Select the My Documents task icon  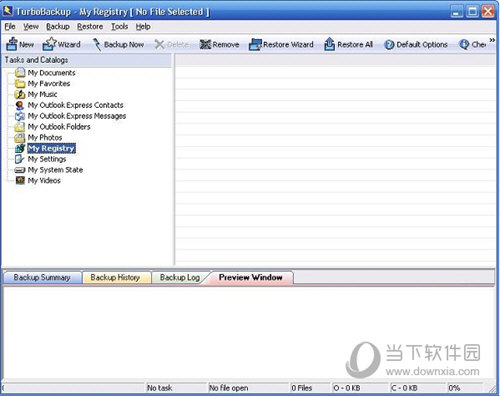[20, 72]
